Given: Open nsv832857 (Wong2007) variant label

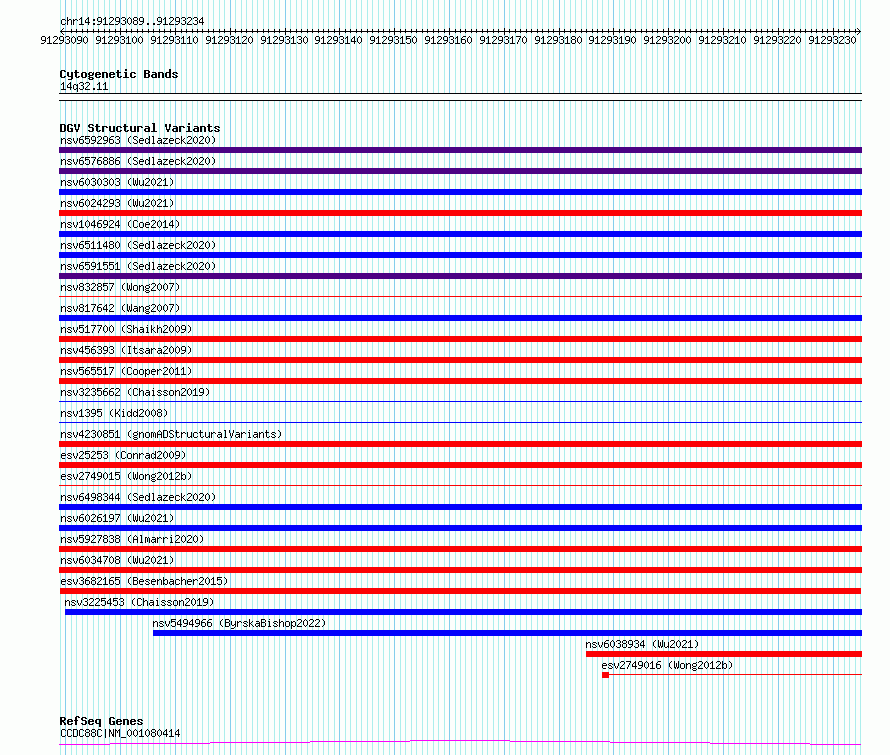Looking at the screenshot, I should tap(120, 287).
